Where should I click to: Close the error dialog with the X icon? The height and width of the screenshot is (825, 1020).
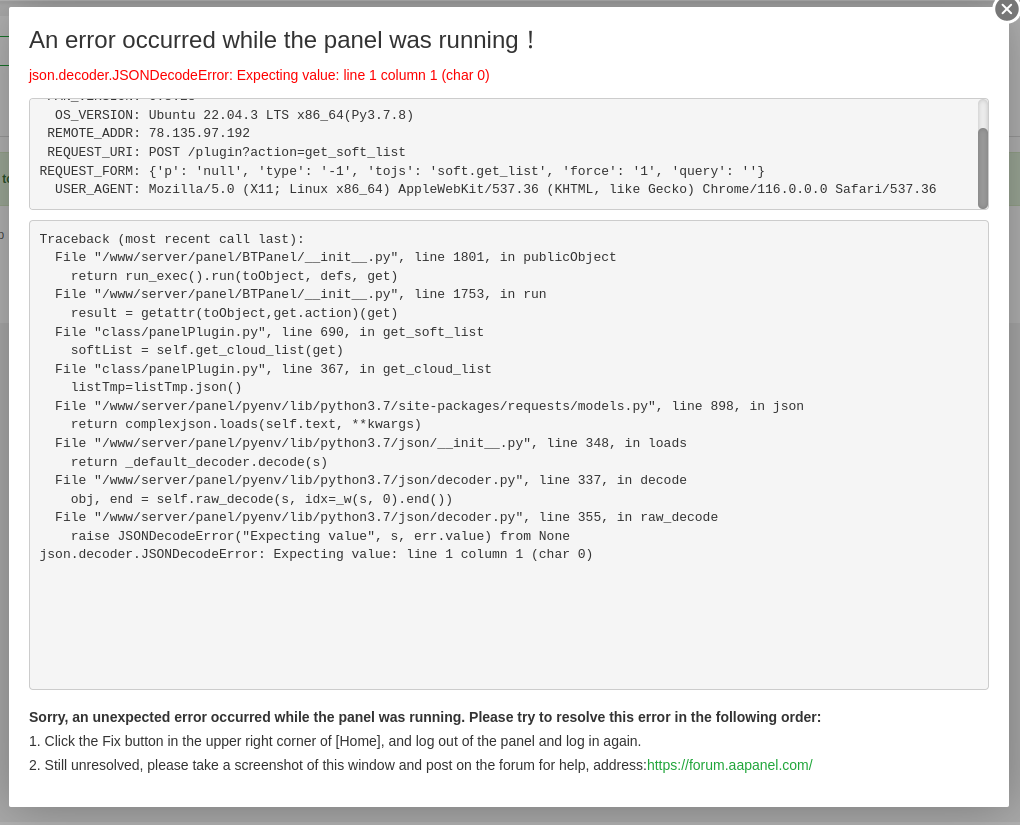click(1006, 9)
